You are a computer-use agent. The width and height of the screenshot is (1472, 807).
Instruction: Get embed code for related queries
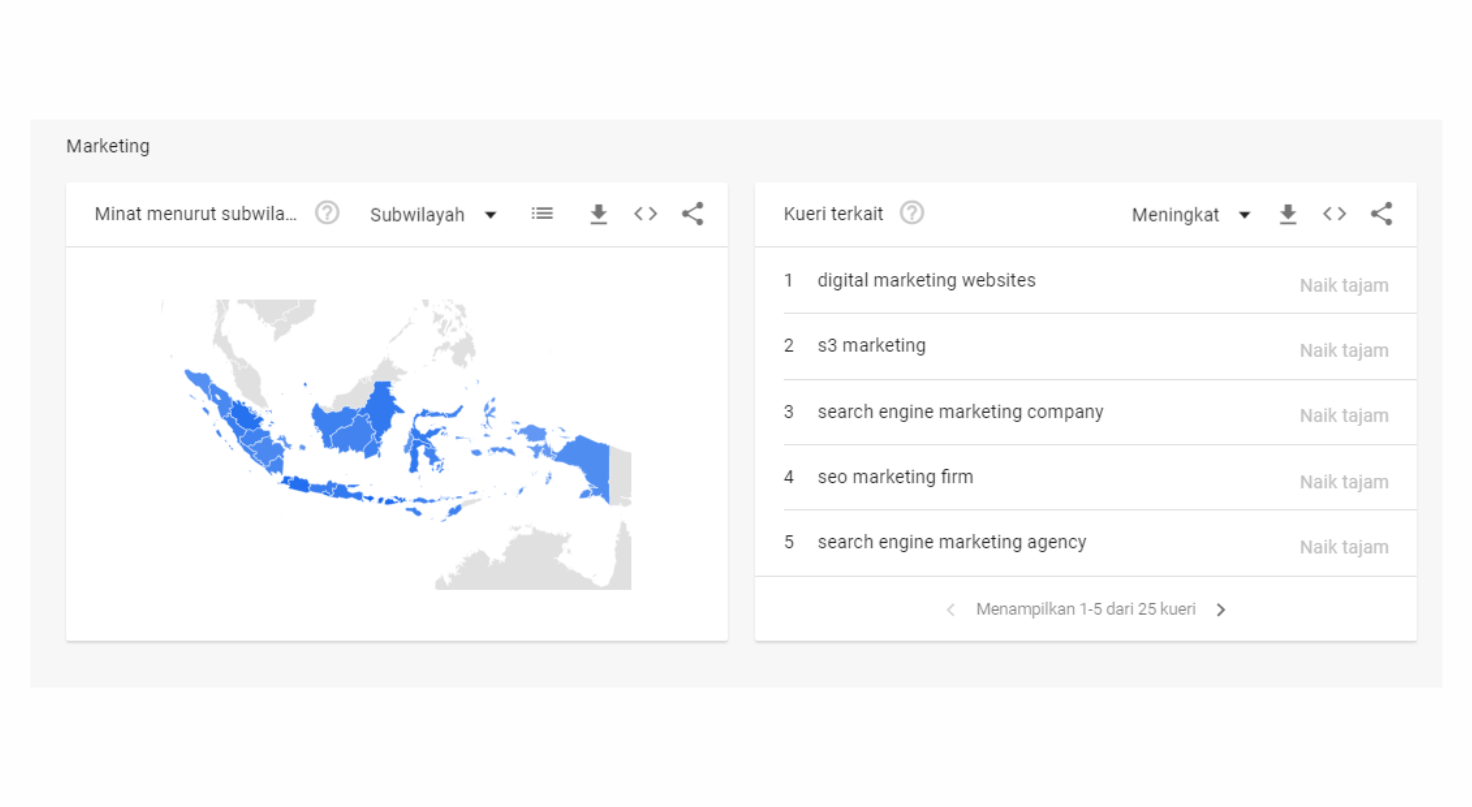pyautogui.click(x=1334, y=213)
